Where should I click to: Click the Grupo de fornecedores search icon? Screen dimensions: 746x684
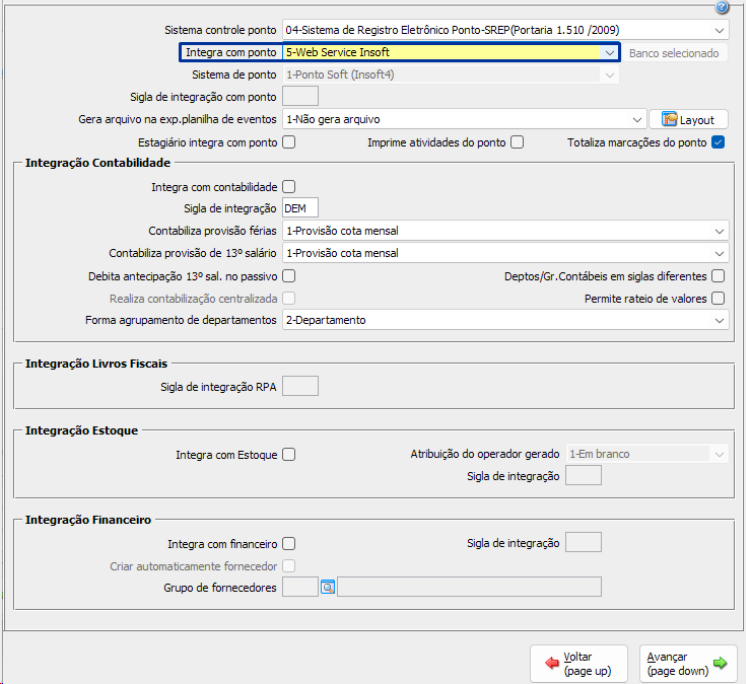[328, 587]
